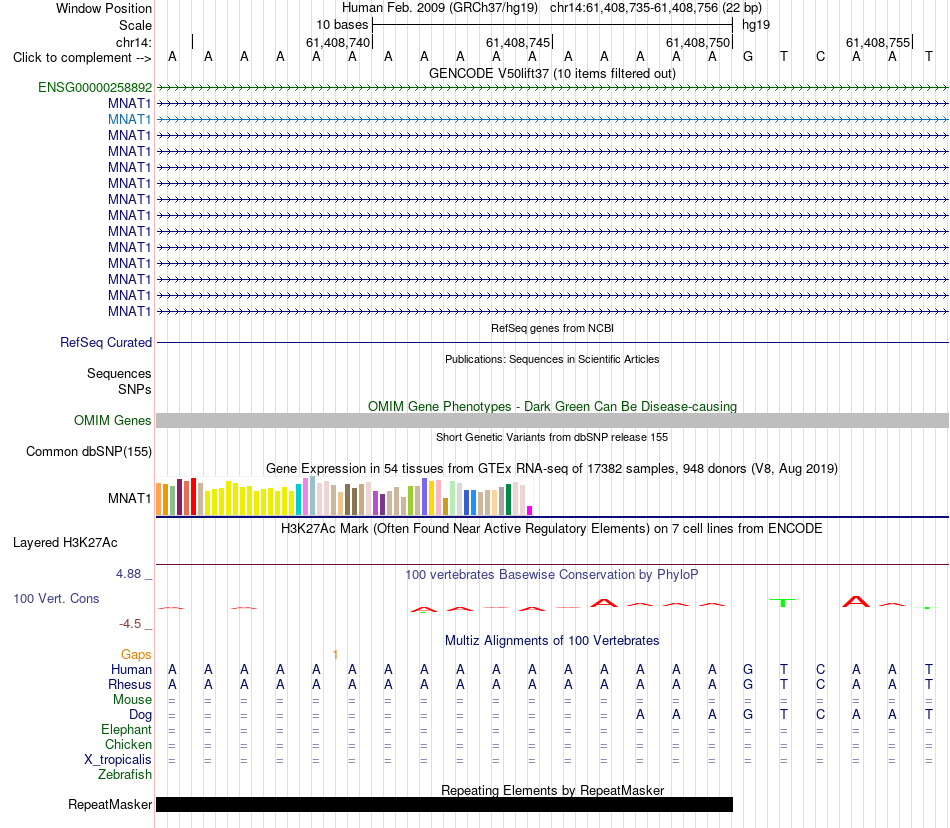Click the green T peak in conservation track
The image size is (950, 828).
point(783,602)
